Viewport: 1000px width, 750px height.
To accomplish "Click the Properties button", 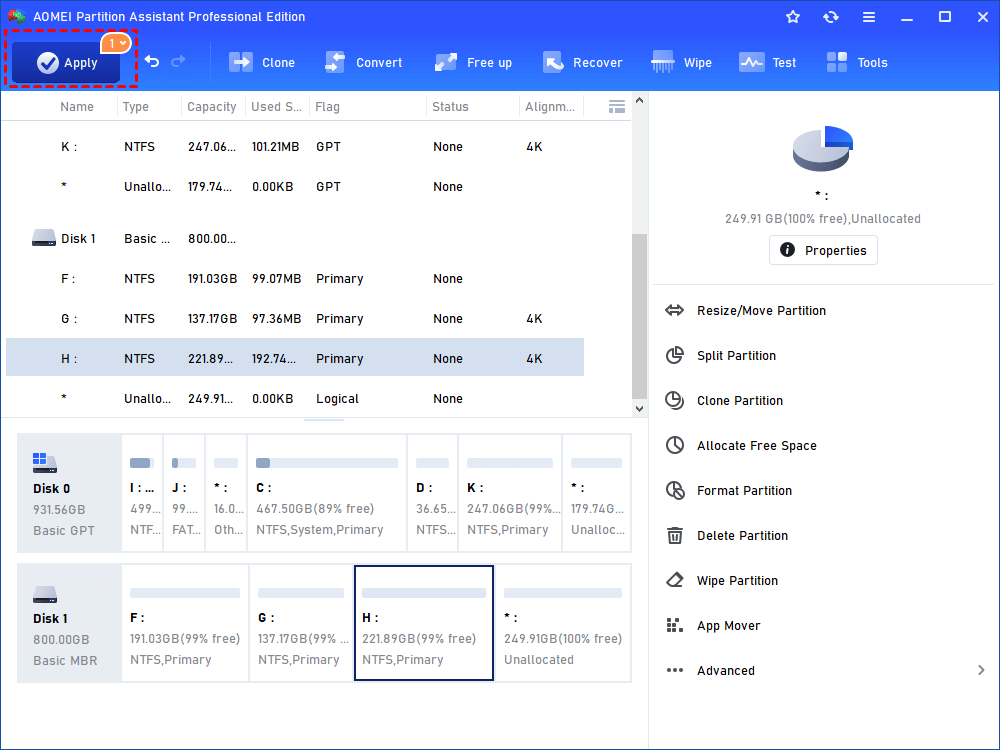I will pyautogui.click(x=823, y=250).
